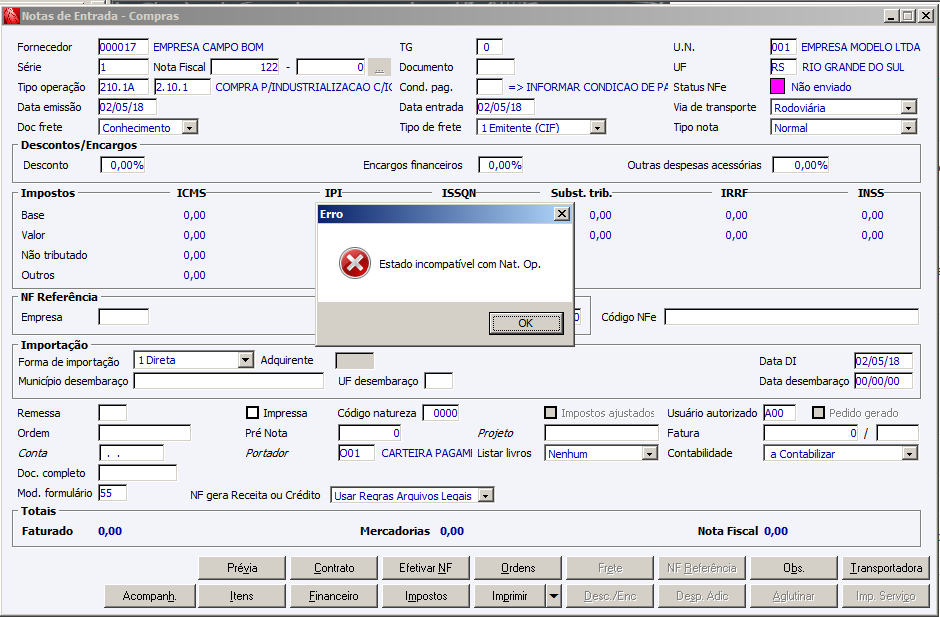Click the Impostos button
The width and height of the screenshot is (940, 617).
pos(426,596)
